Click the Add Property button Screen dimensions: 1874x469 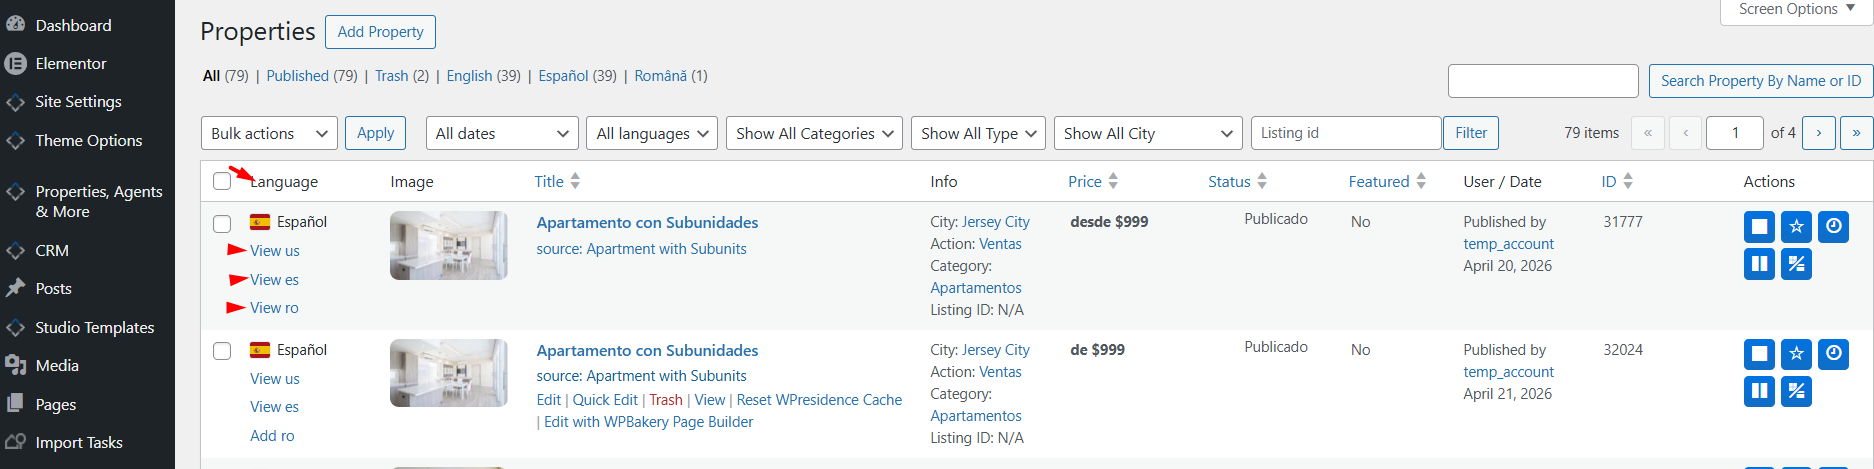(x=380, y=32)
